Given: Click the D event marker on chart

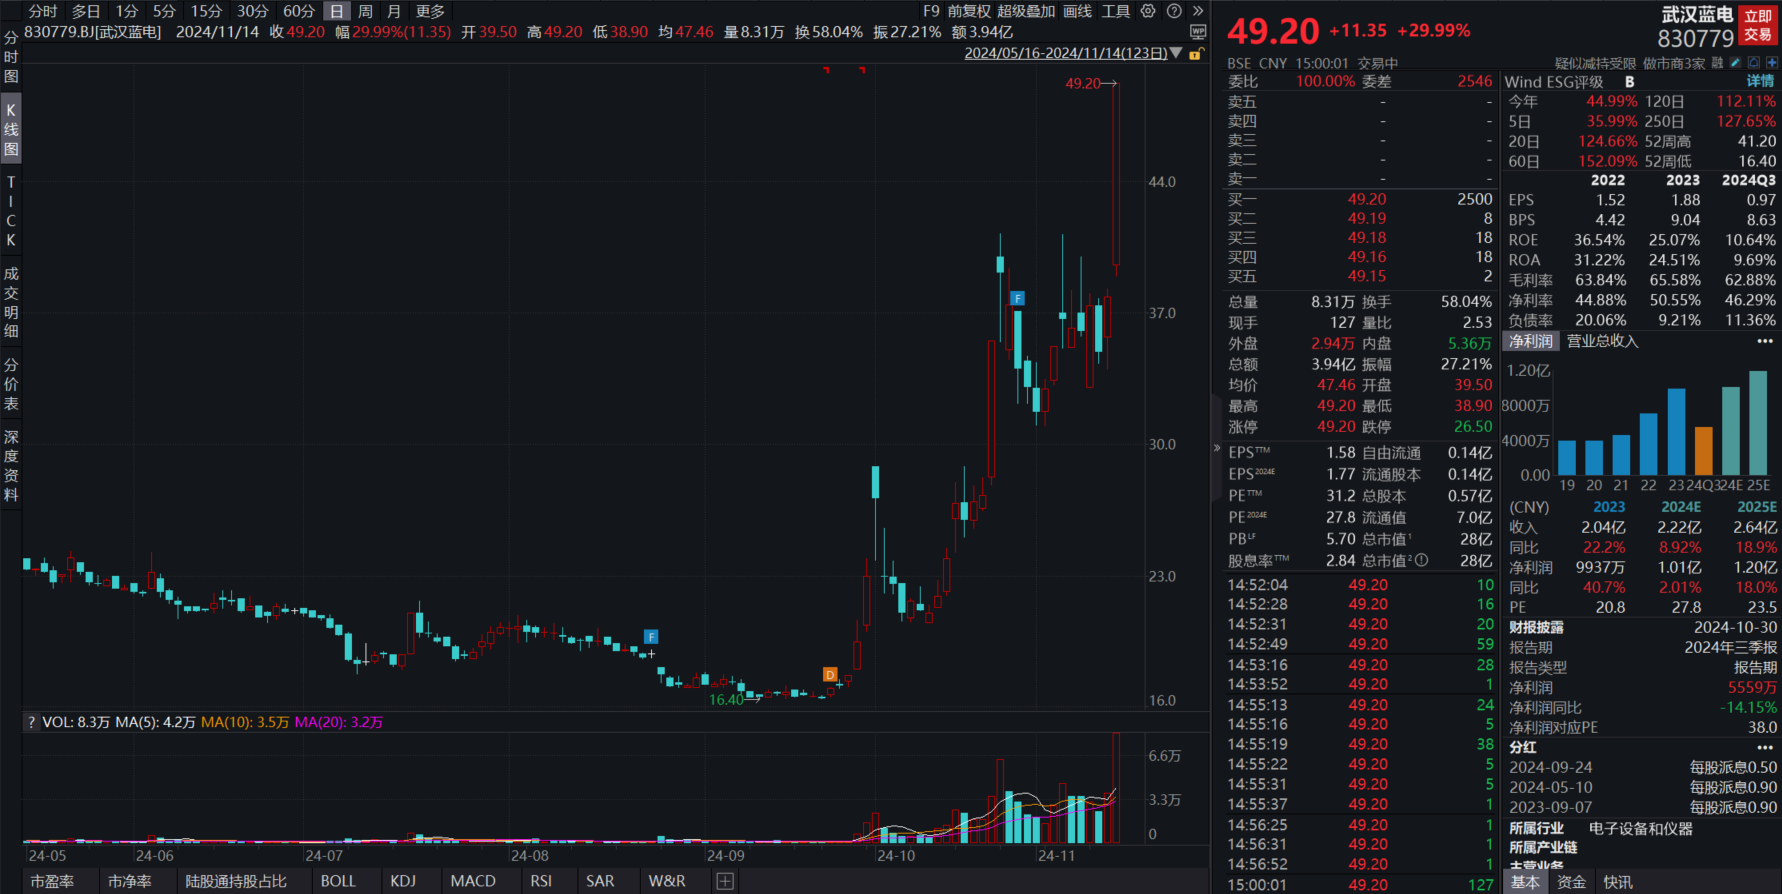Looking at the screenshot, I should [x=829, y=675].
